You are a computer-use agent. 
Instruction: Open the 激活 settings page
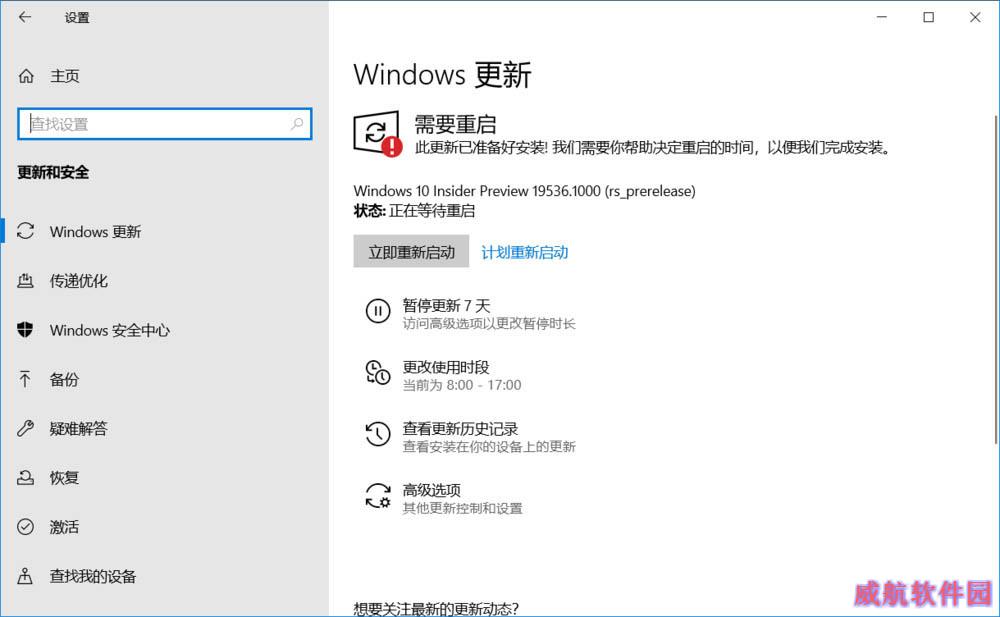point(64,526)
